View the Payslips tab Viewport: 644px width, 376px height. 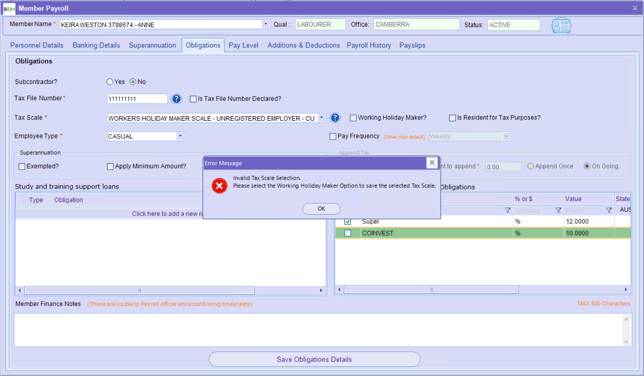point(412,45)
